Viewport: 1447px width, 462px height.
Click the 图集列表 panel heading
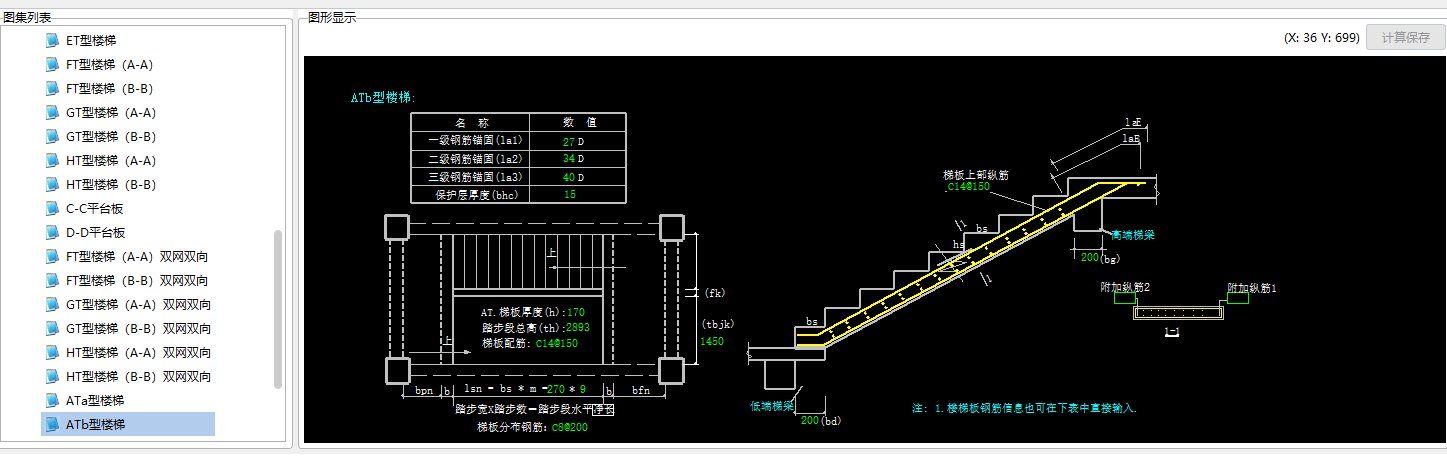27,17
